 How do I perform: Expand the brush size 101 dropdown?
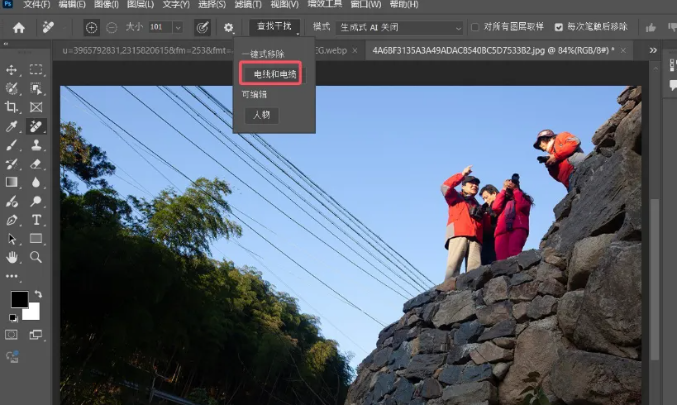(x=177, y=27)
